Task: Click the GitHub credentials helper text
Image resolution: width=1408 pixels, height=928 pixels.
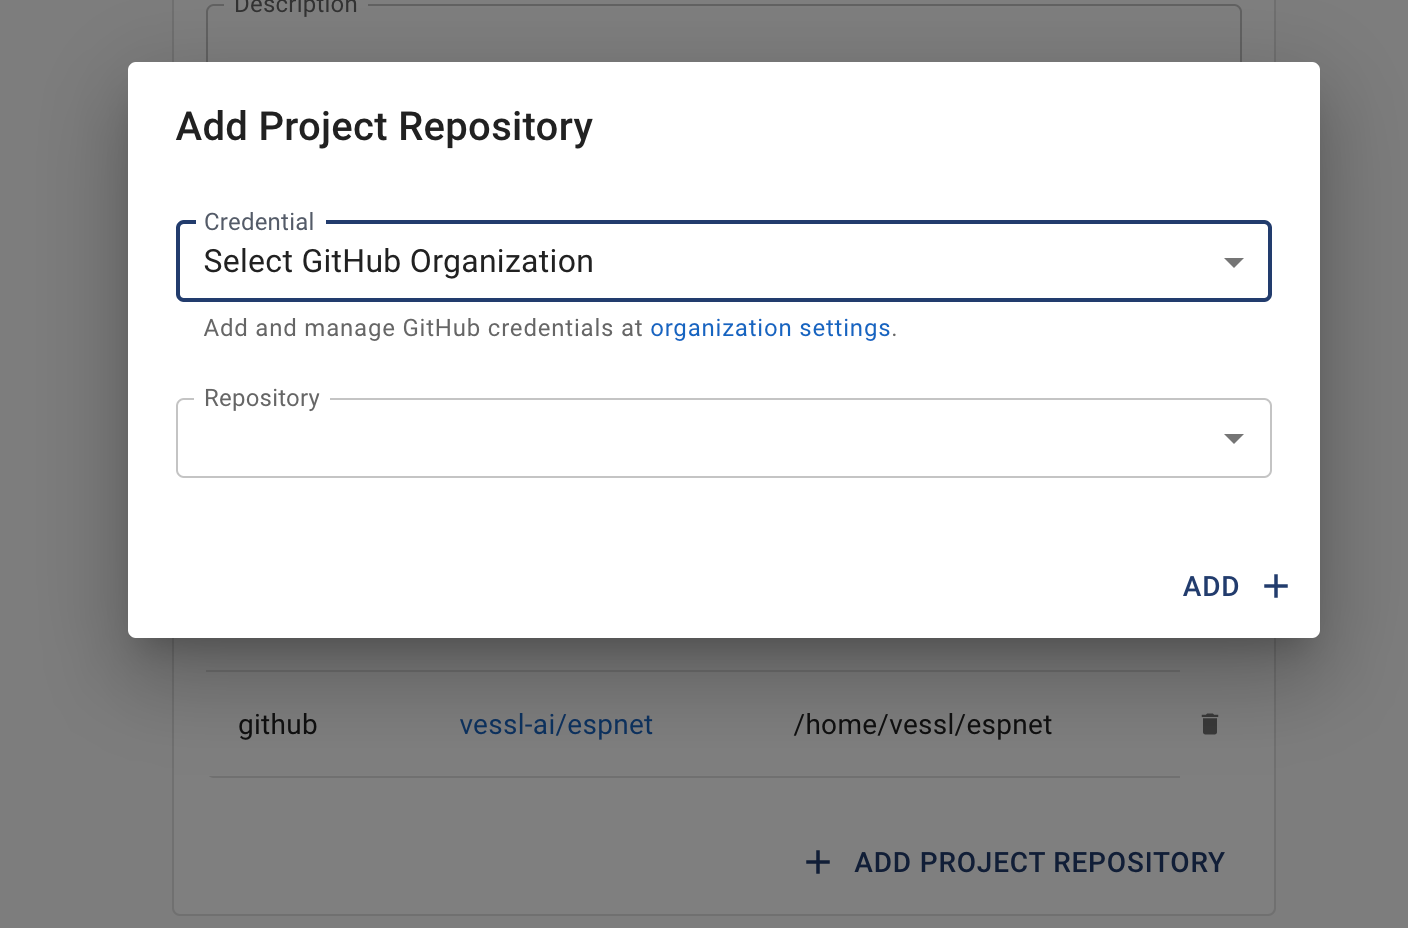Action: [x=422, y=328]
